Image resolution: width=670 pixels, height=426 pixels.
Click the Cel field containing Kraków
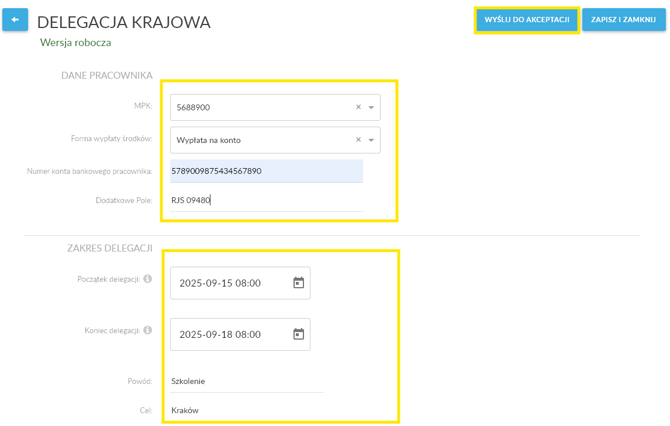click(246, 410)
